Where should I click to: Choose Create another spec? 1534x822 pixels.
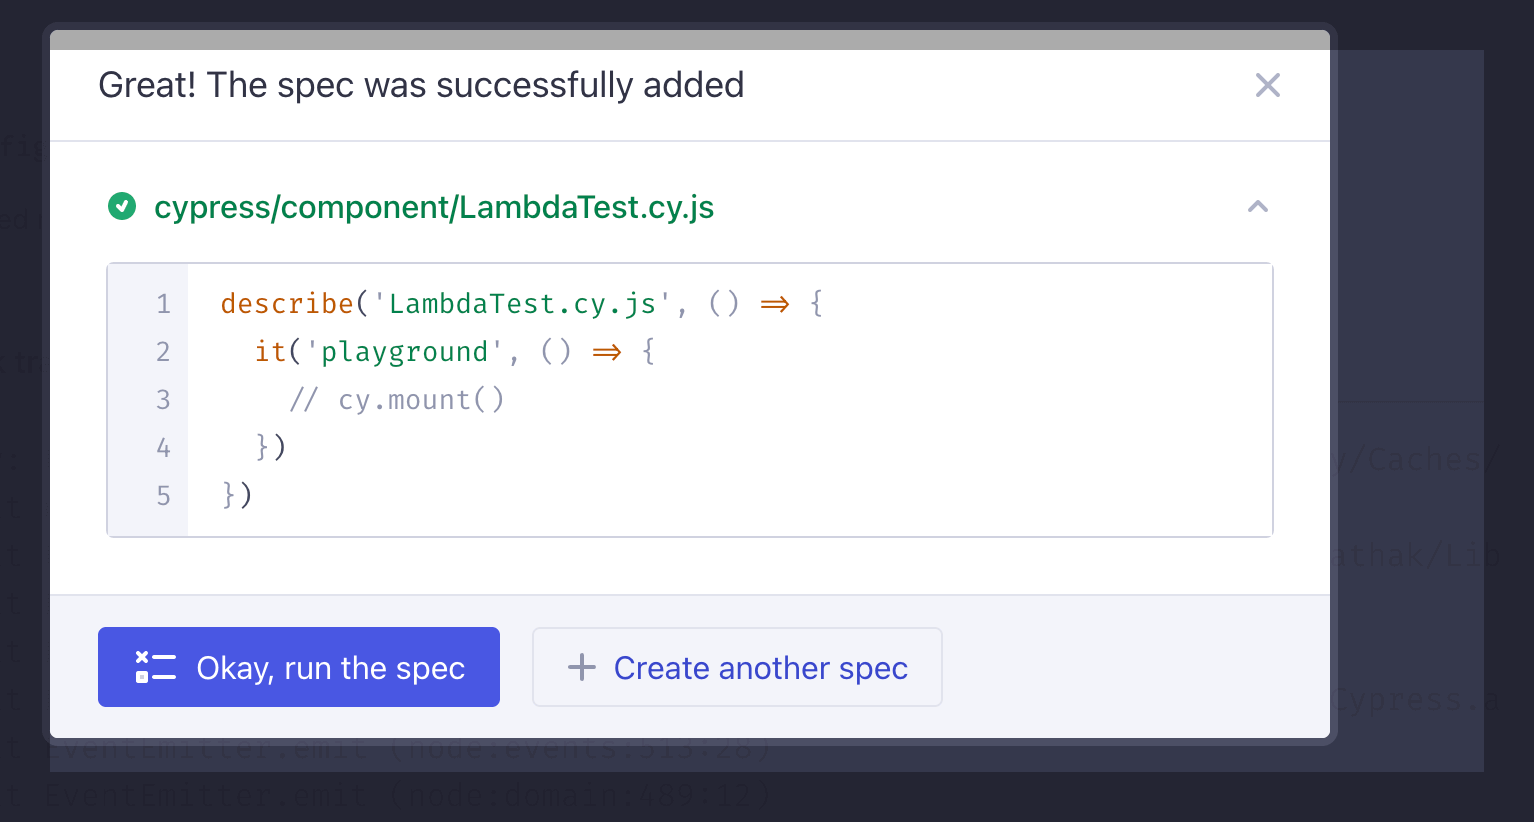(737, 667)
